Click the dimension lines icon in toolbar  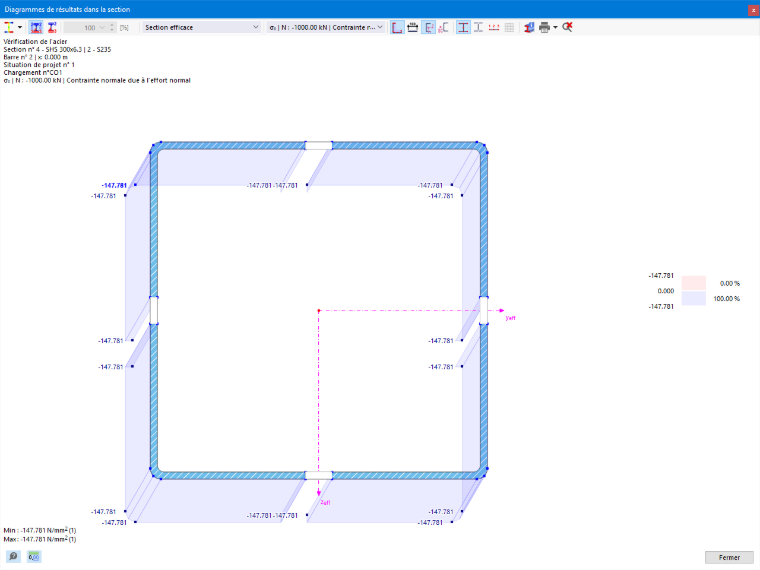[412, 28]
